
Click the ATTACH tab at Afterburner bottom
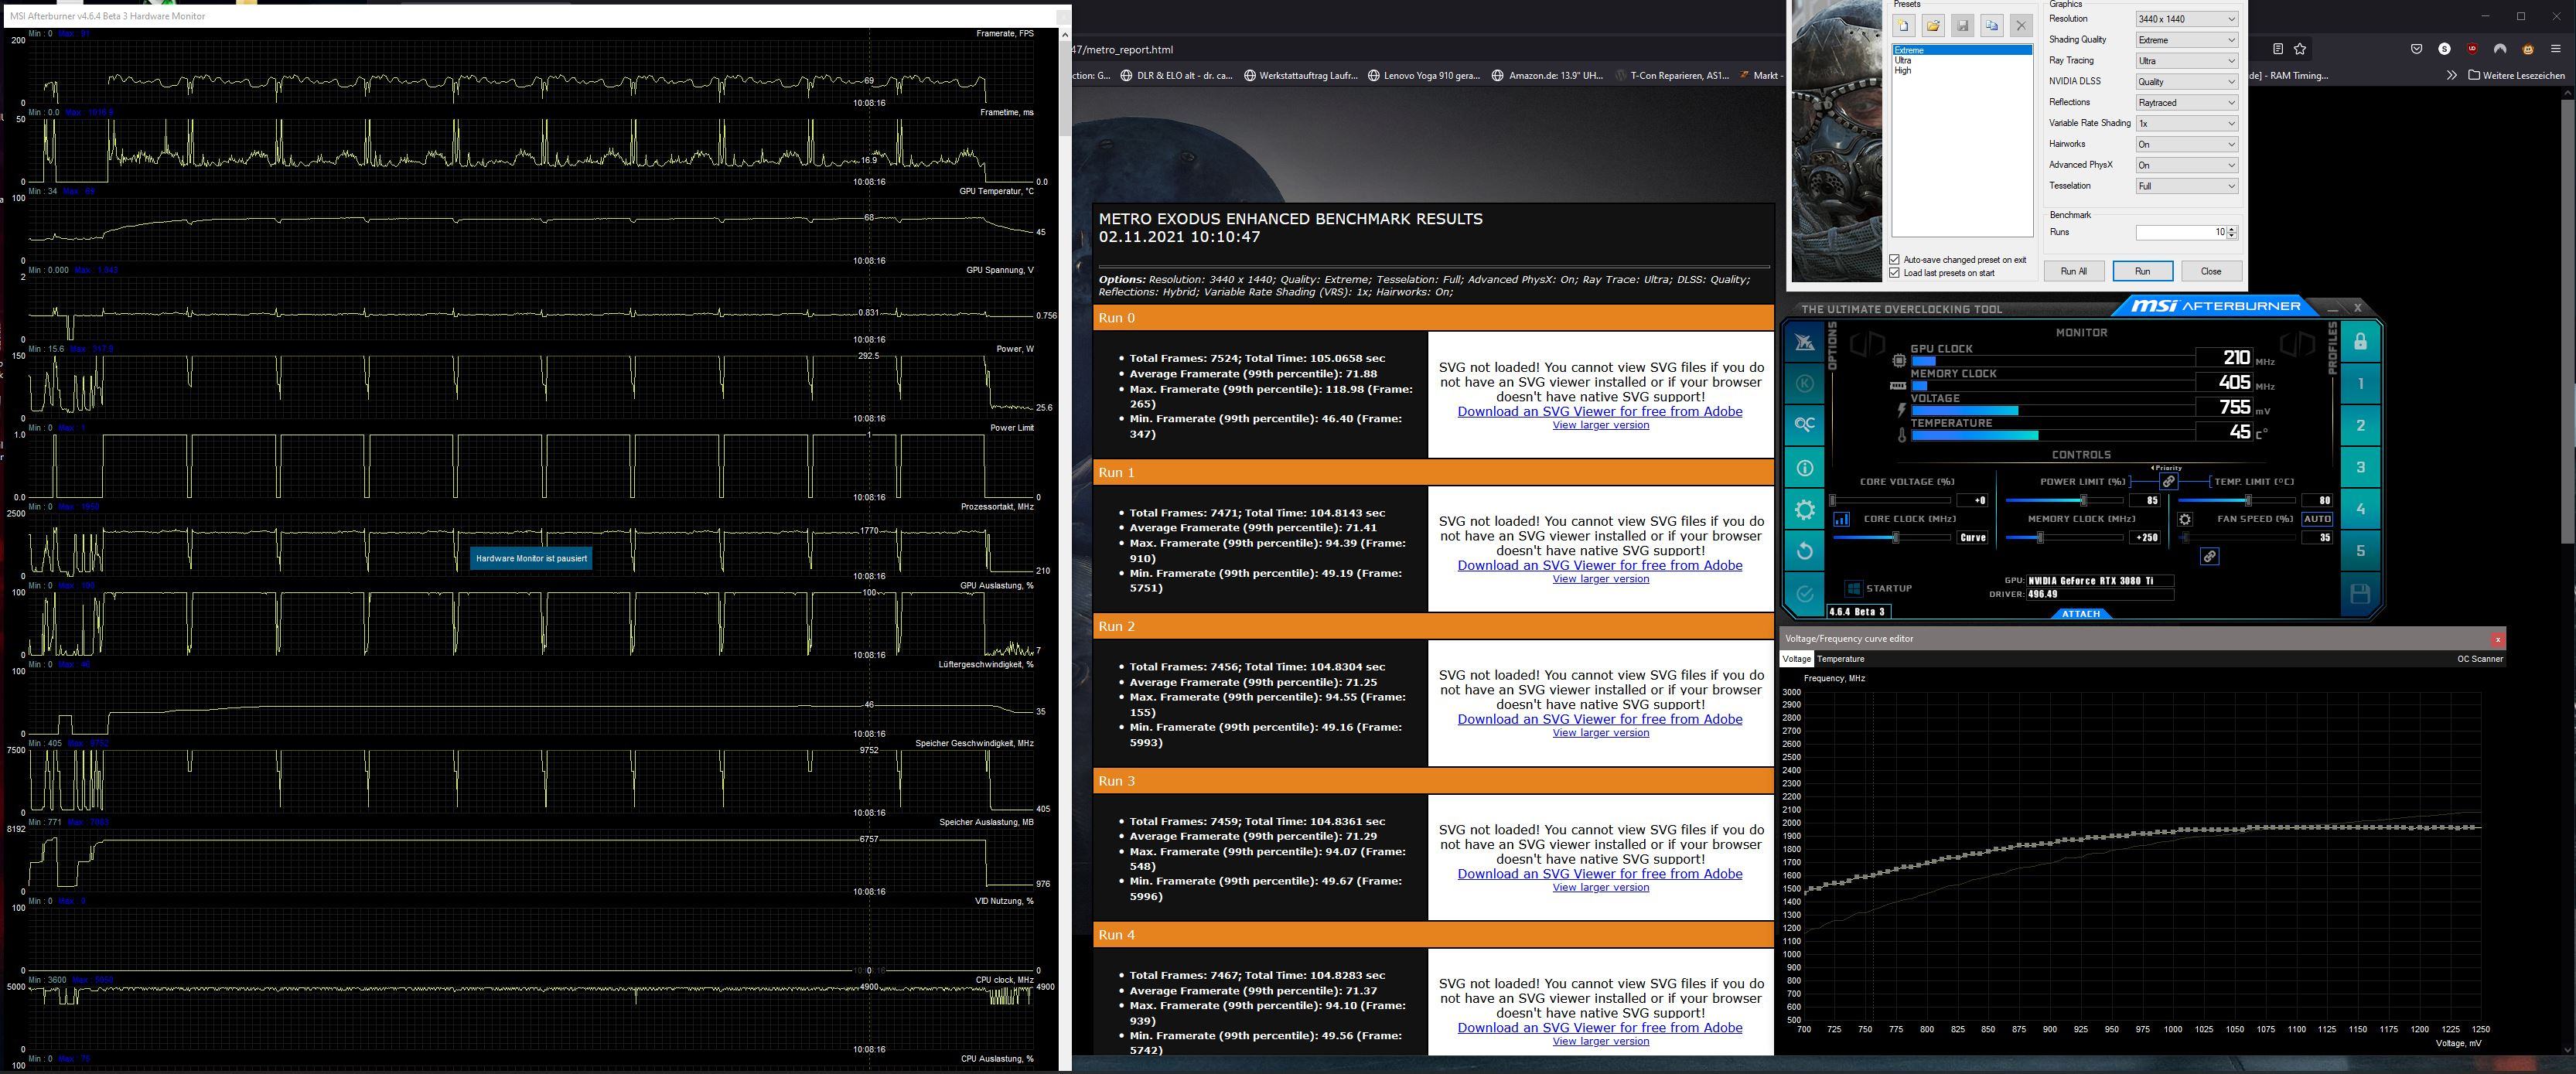click(2081, 614)
